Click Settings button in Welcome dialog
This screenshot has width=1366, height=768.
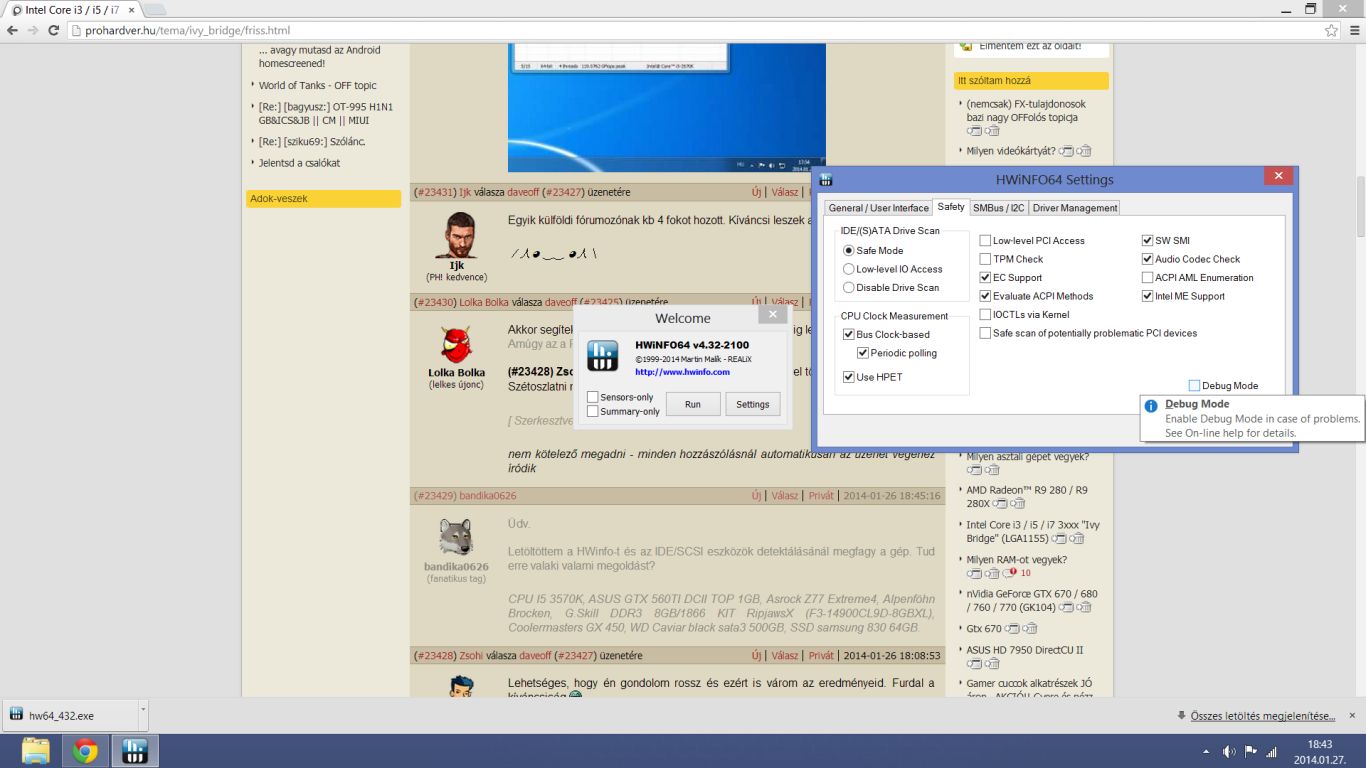pos(753,404)
